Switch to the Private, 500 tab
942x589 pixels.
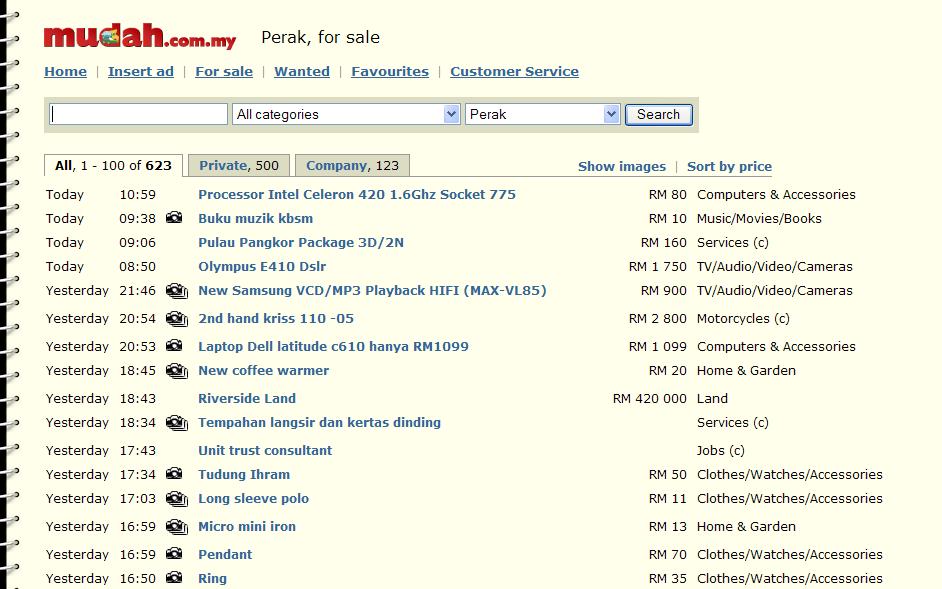pyautogui.click(x=239, y=166)
